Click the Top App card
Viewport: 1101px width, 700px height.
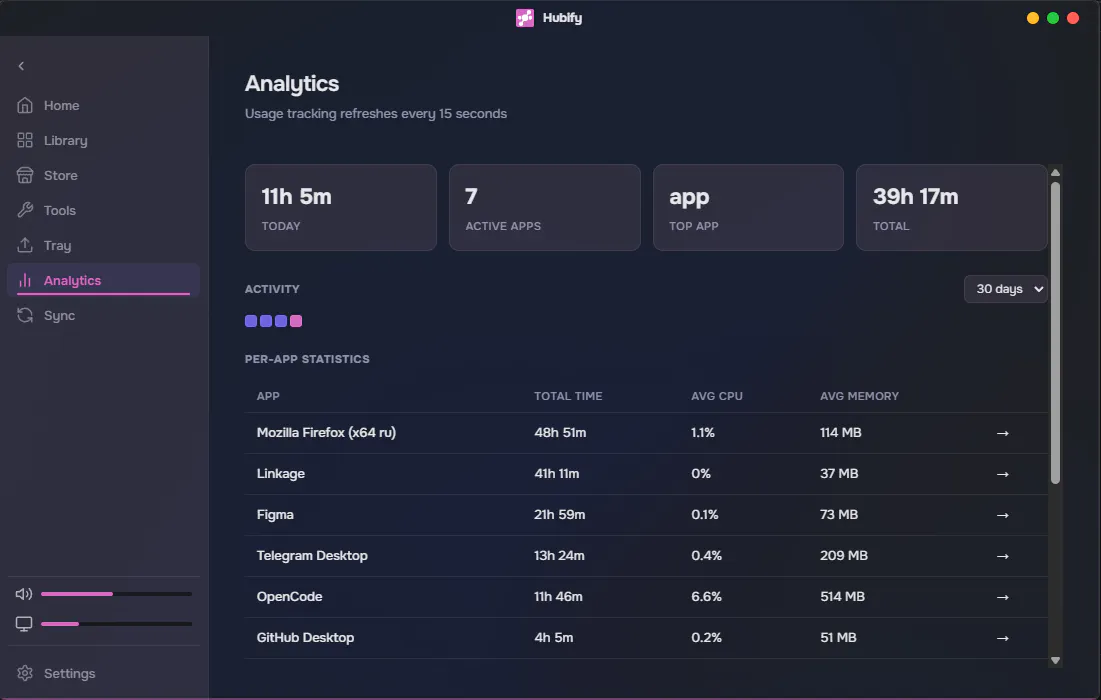pyautogui.click(x=748, y=208)
